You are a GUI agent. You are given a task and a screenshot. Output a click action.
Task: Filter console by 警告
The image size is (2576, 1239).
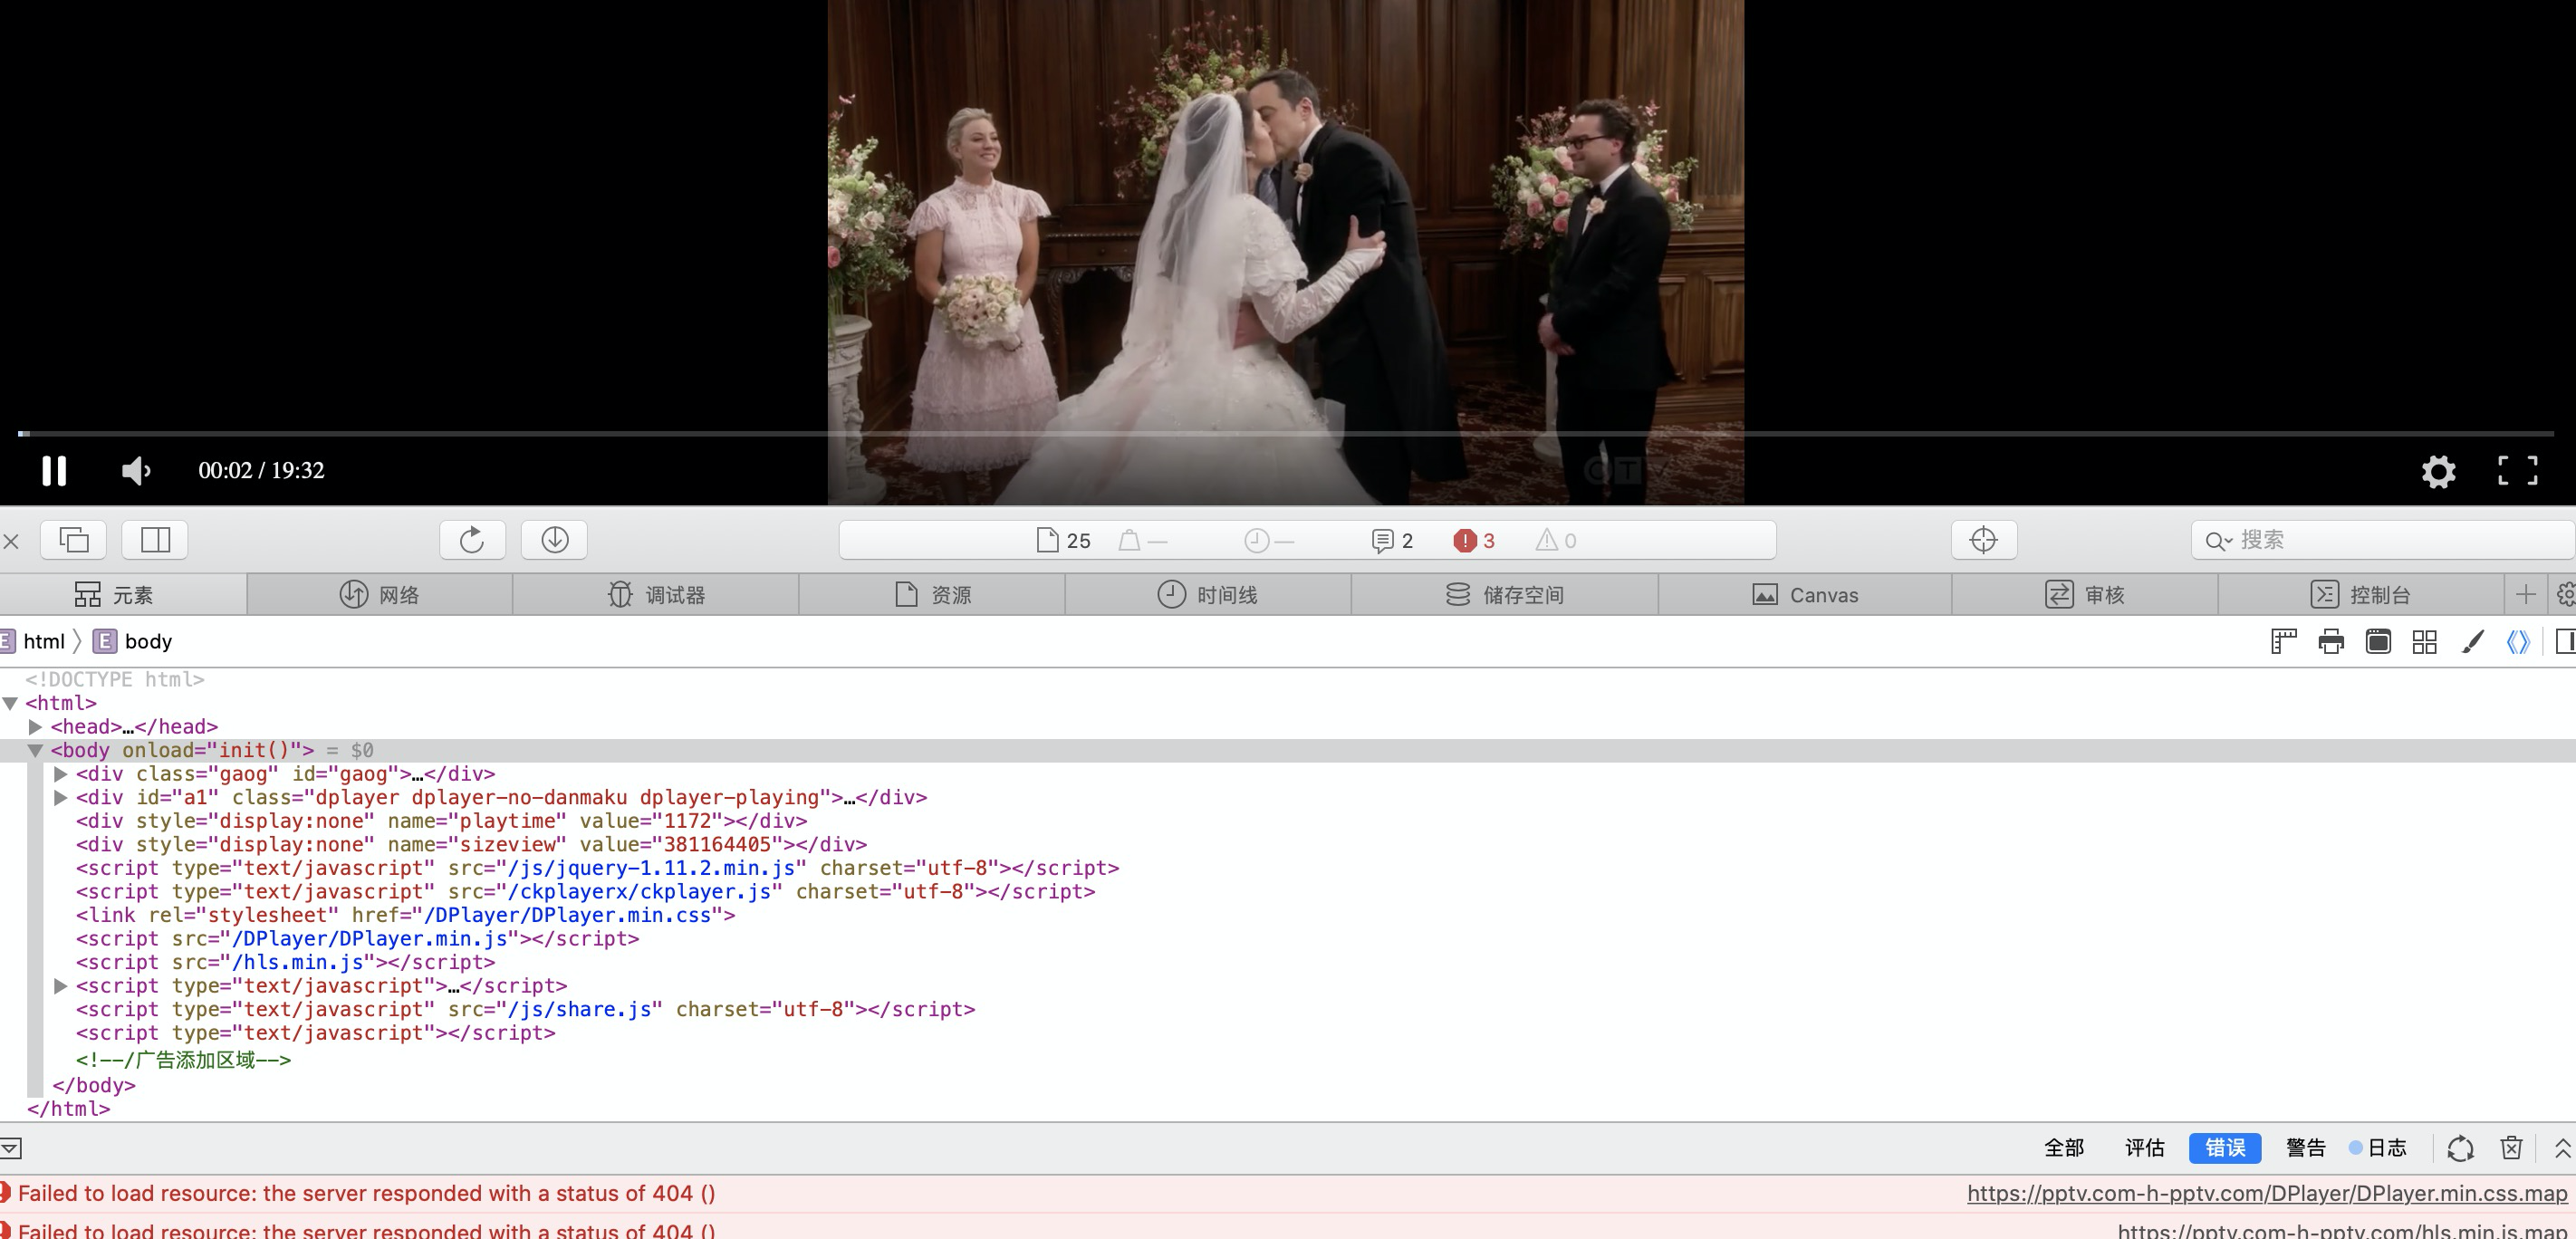coord(2305,1148)
